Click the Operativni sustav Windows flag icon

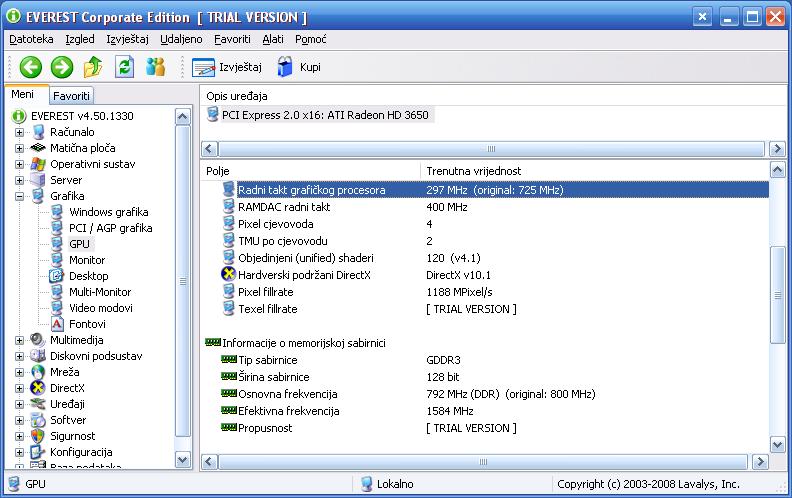point(38,164)
